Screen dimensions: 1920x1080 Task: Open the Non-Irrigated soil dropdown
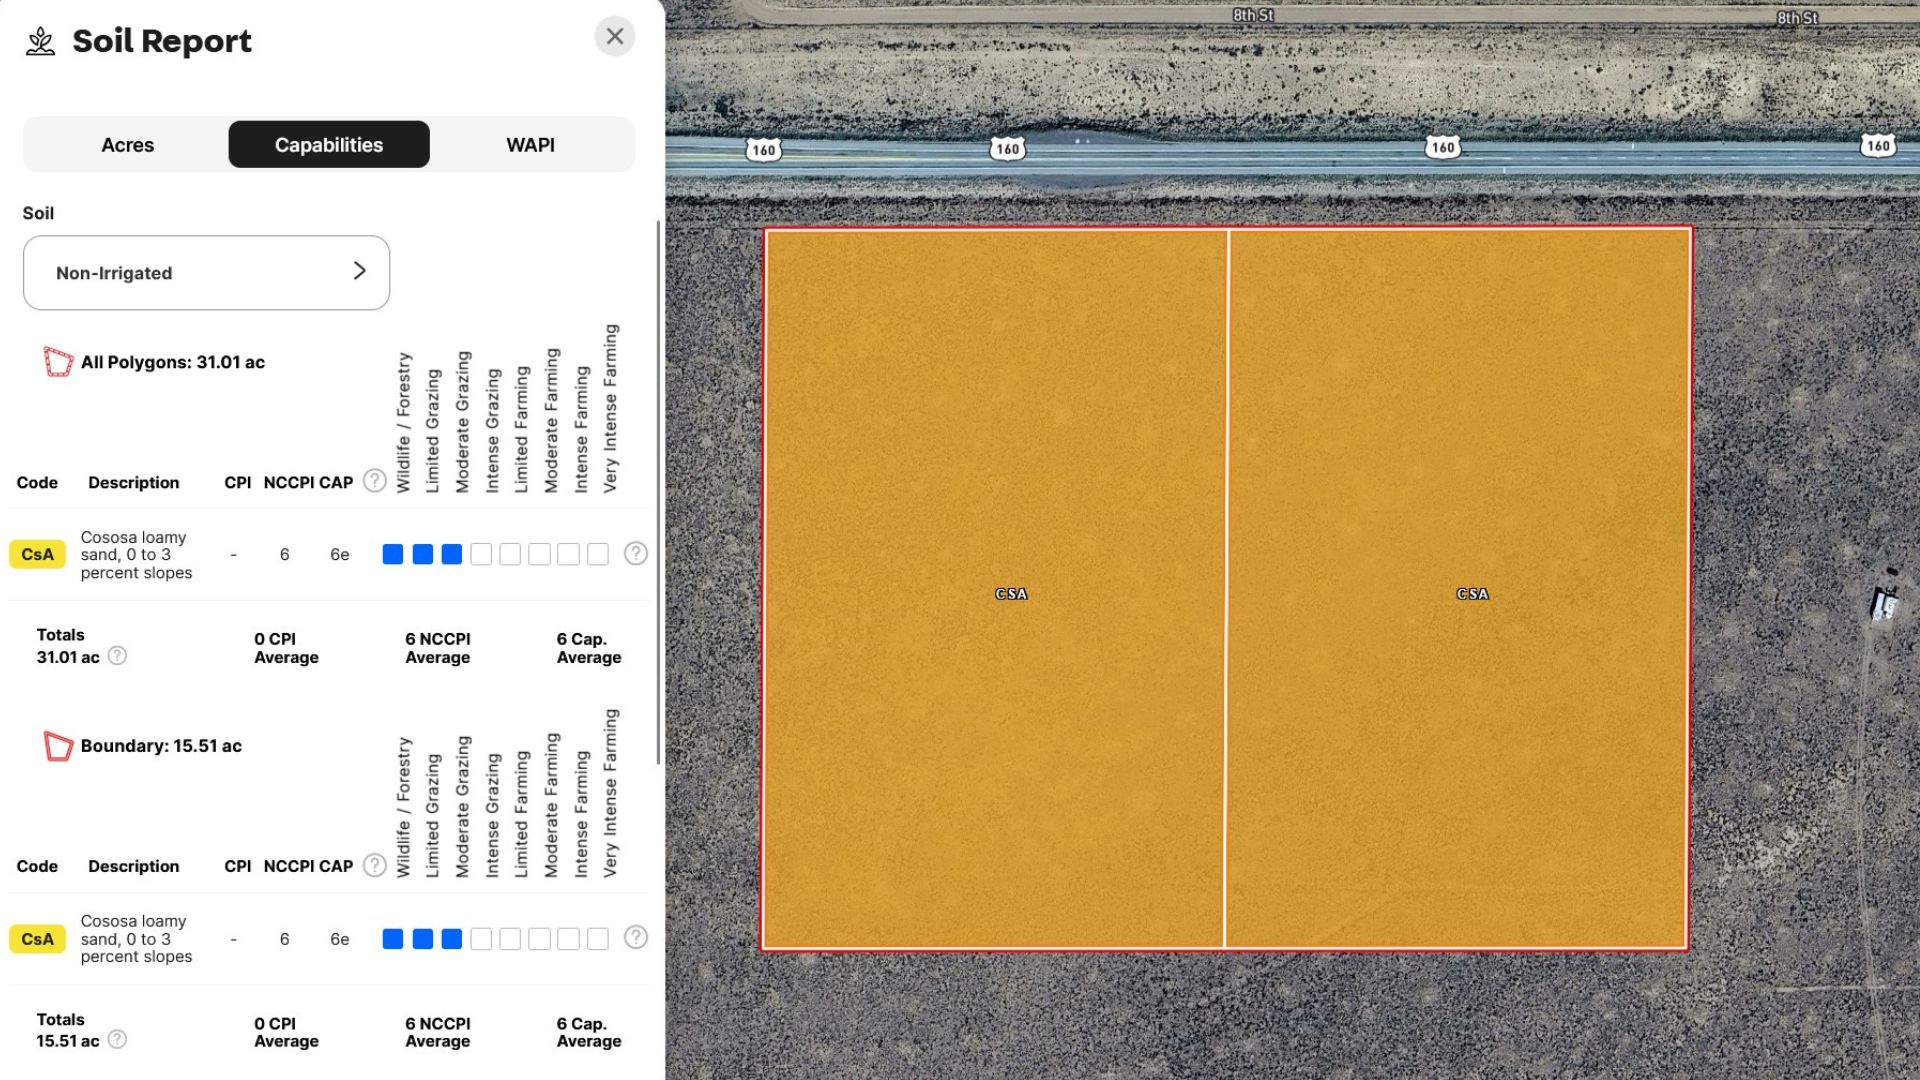[206, 273]
